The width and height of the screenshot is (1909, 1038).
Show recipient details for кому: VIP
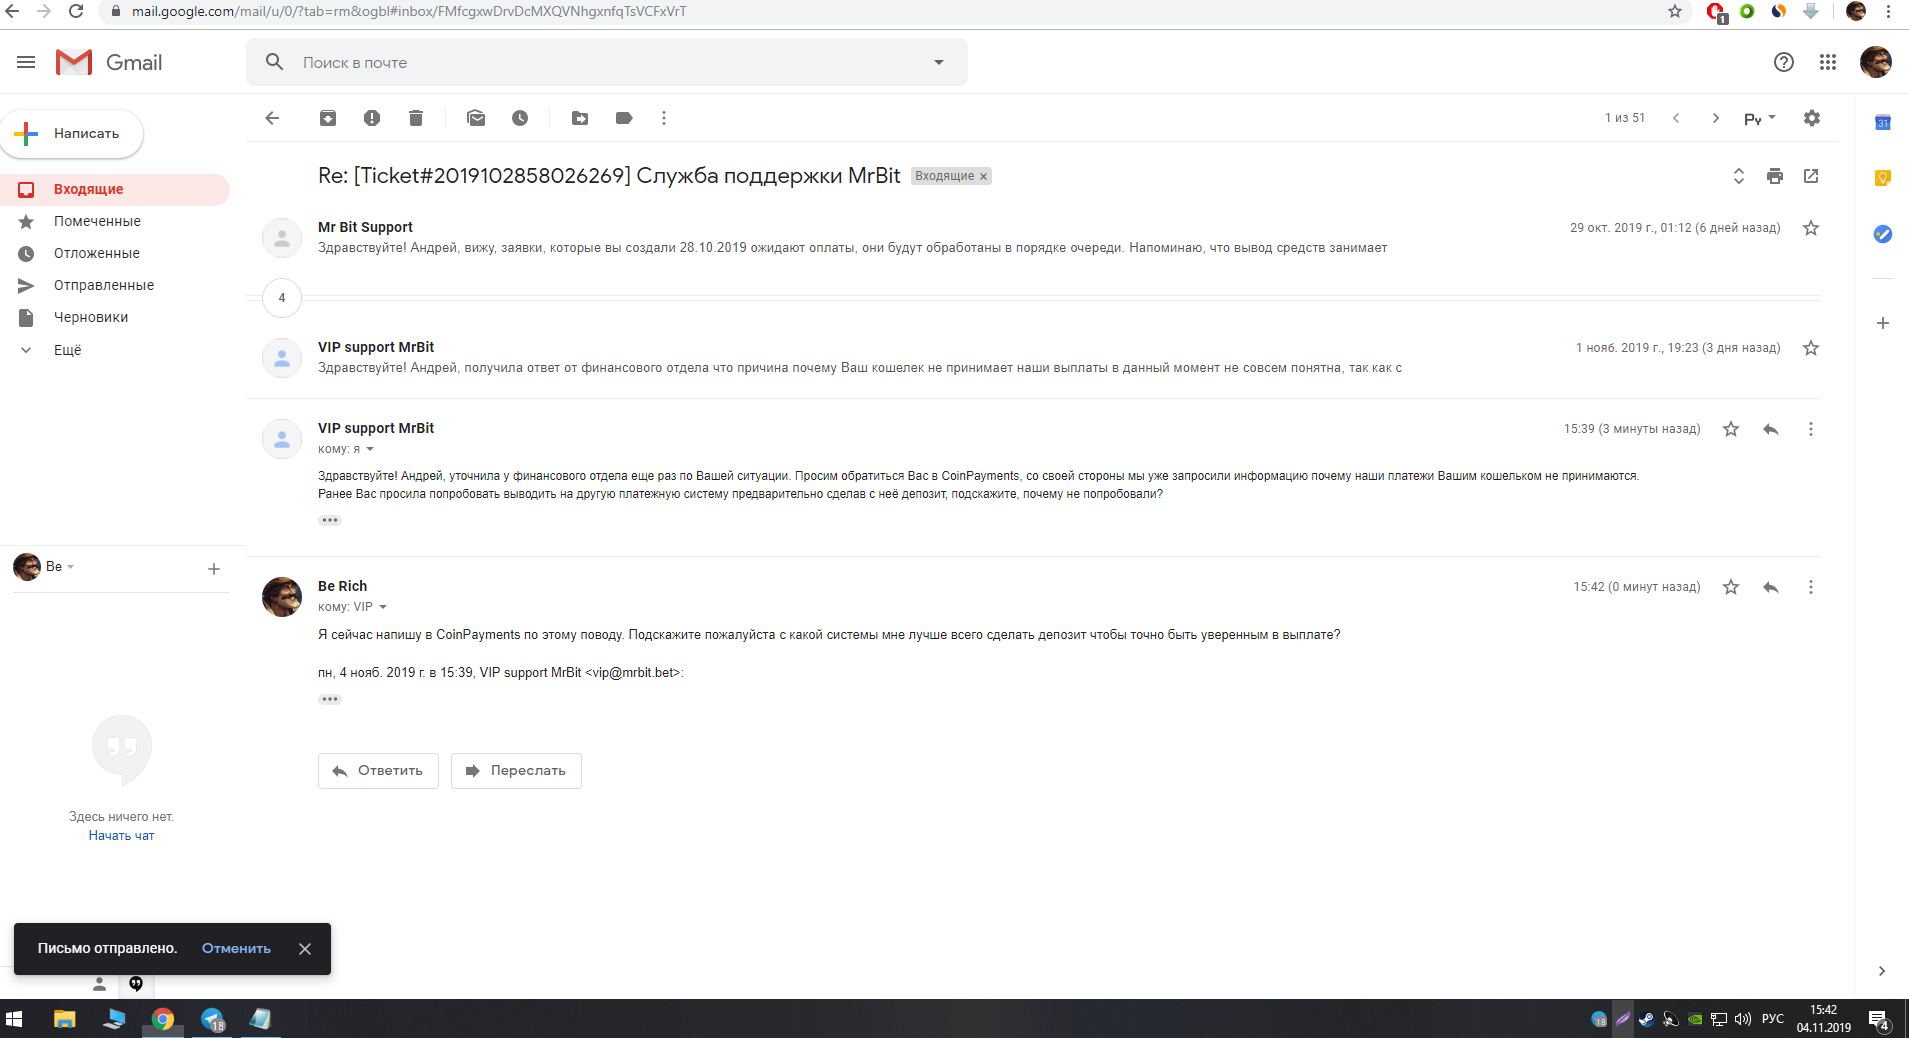[x=383, y=607]
